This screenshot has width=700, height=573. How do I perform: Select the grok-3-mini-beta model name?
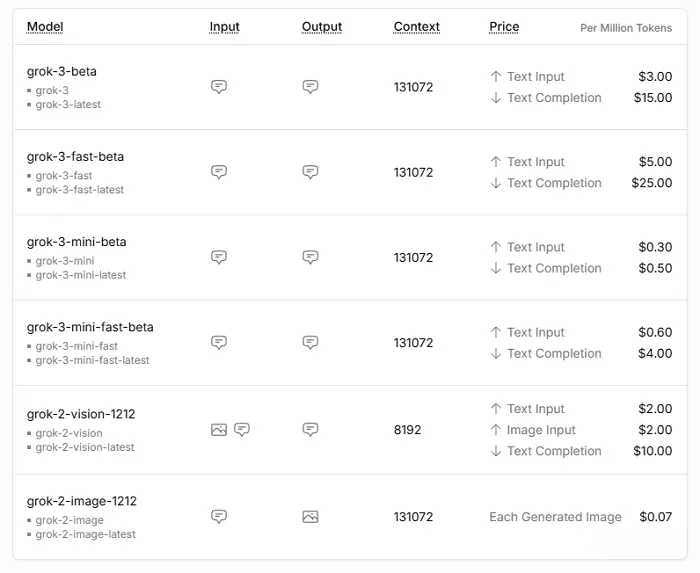pos(76,242)
